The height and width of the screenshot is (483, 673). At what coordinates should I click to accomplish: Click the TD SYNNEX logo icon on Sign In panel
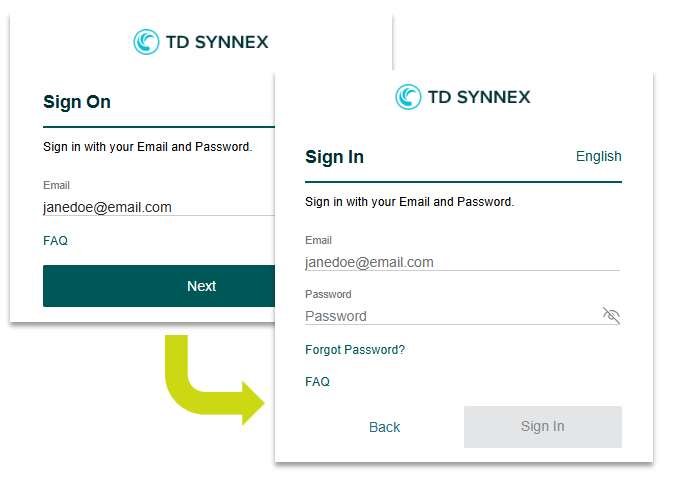point(408,97)
